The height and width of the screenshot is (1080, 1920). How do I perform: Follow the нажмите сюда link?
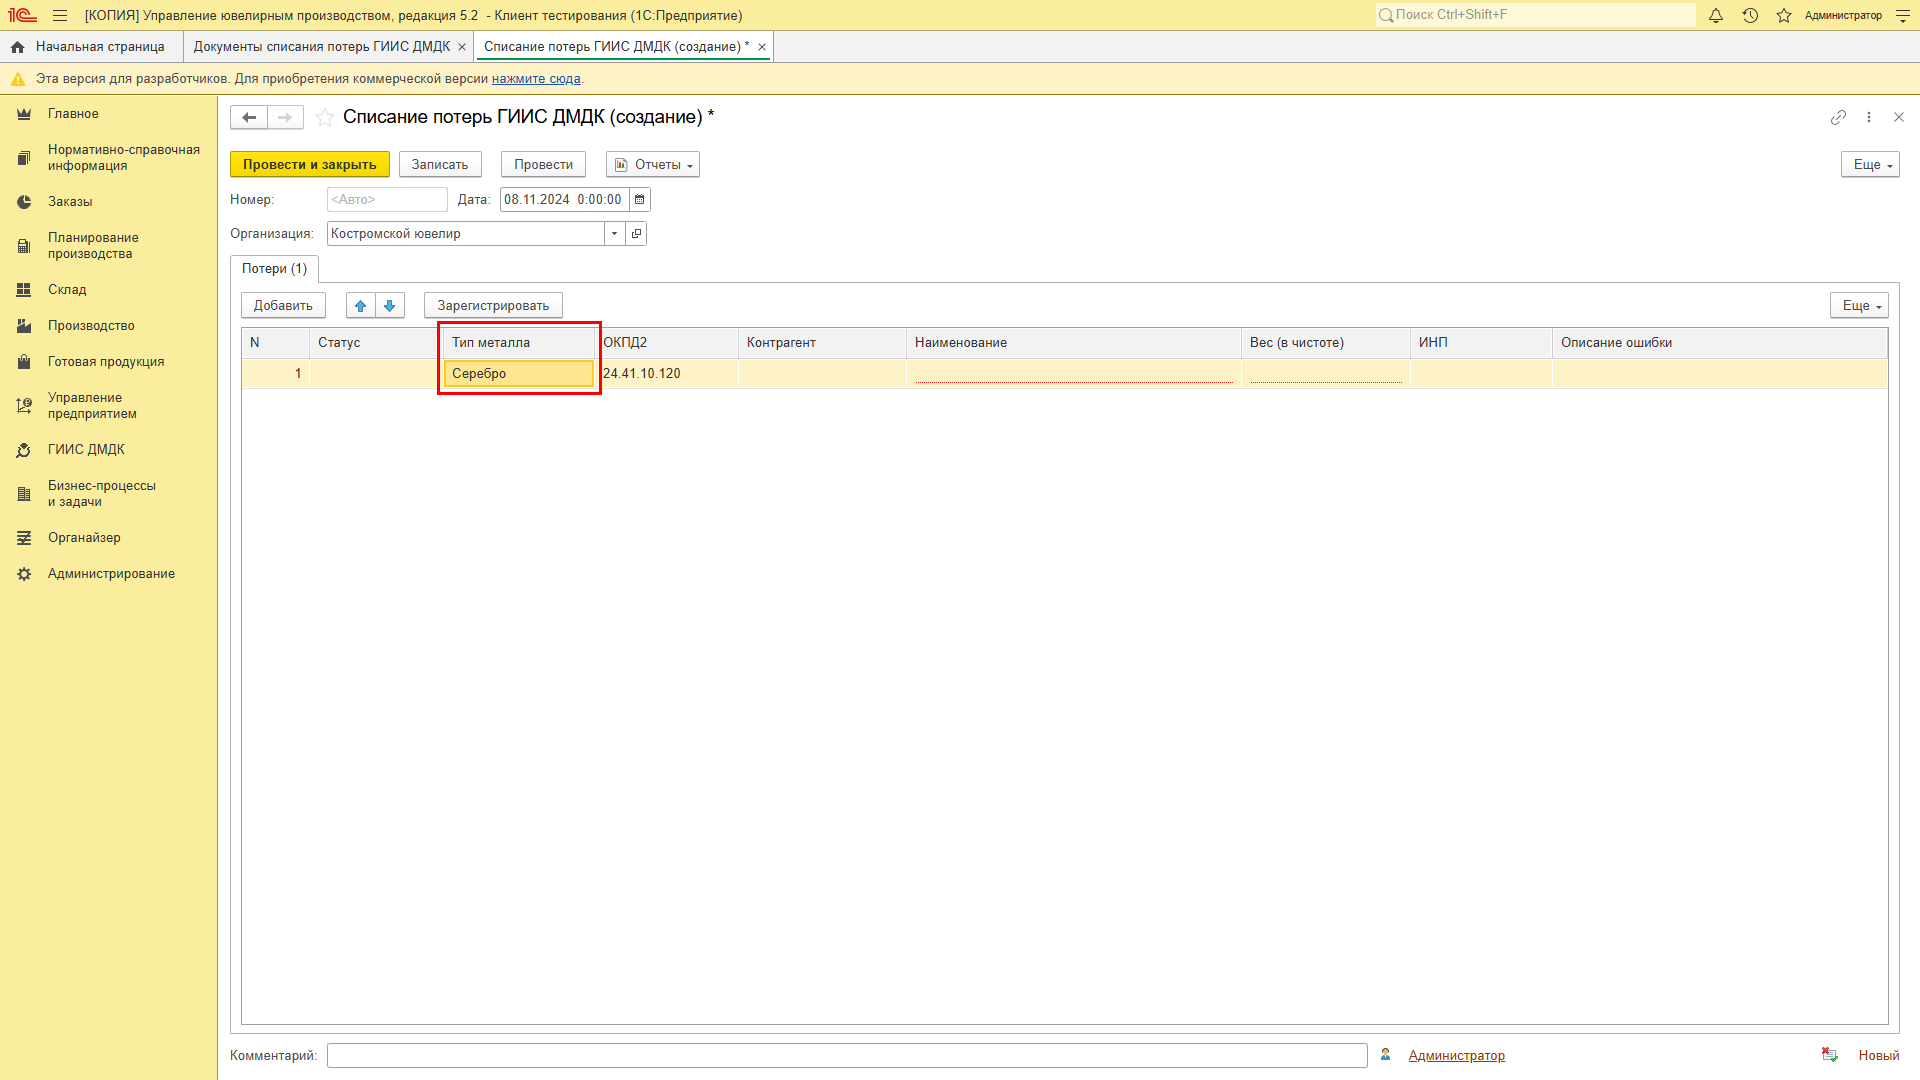coord(536,79)
